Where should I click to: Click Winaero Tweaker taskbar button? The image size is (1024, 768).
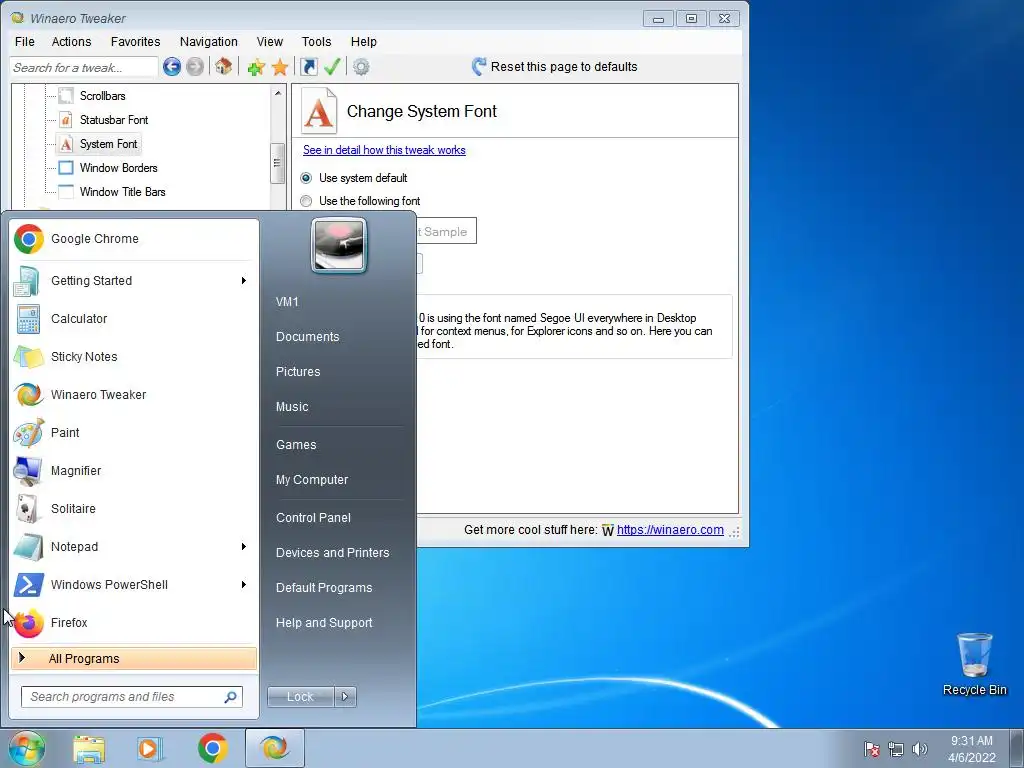[274, 748]
